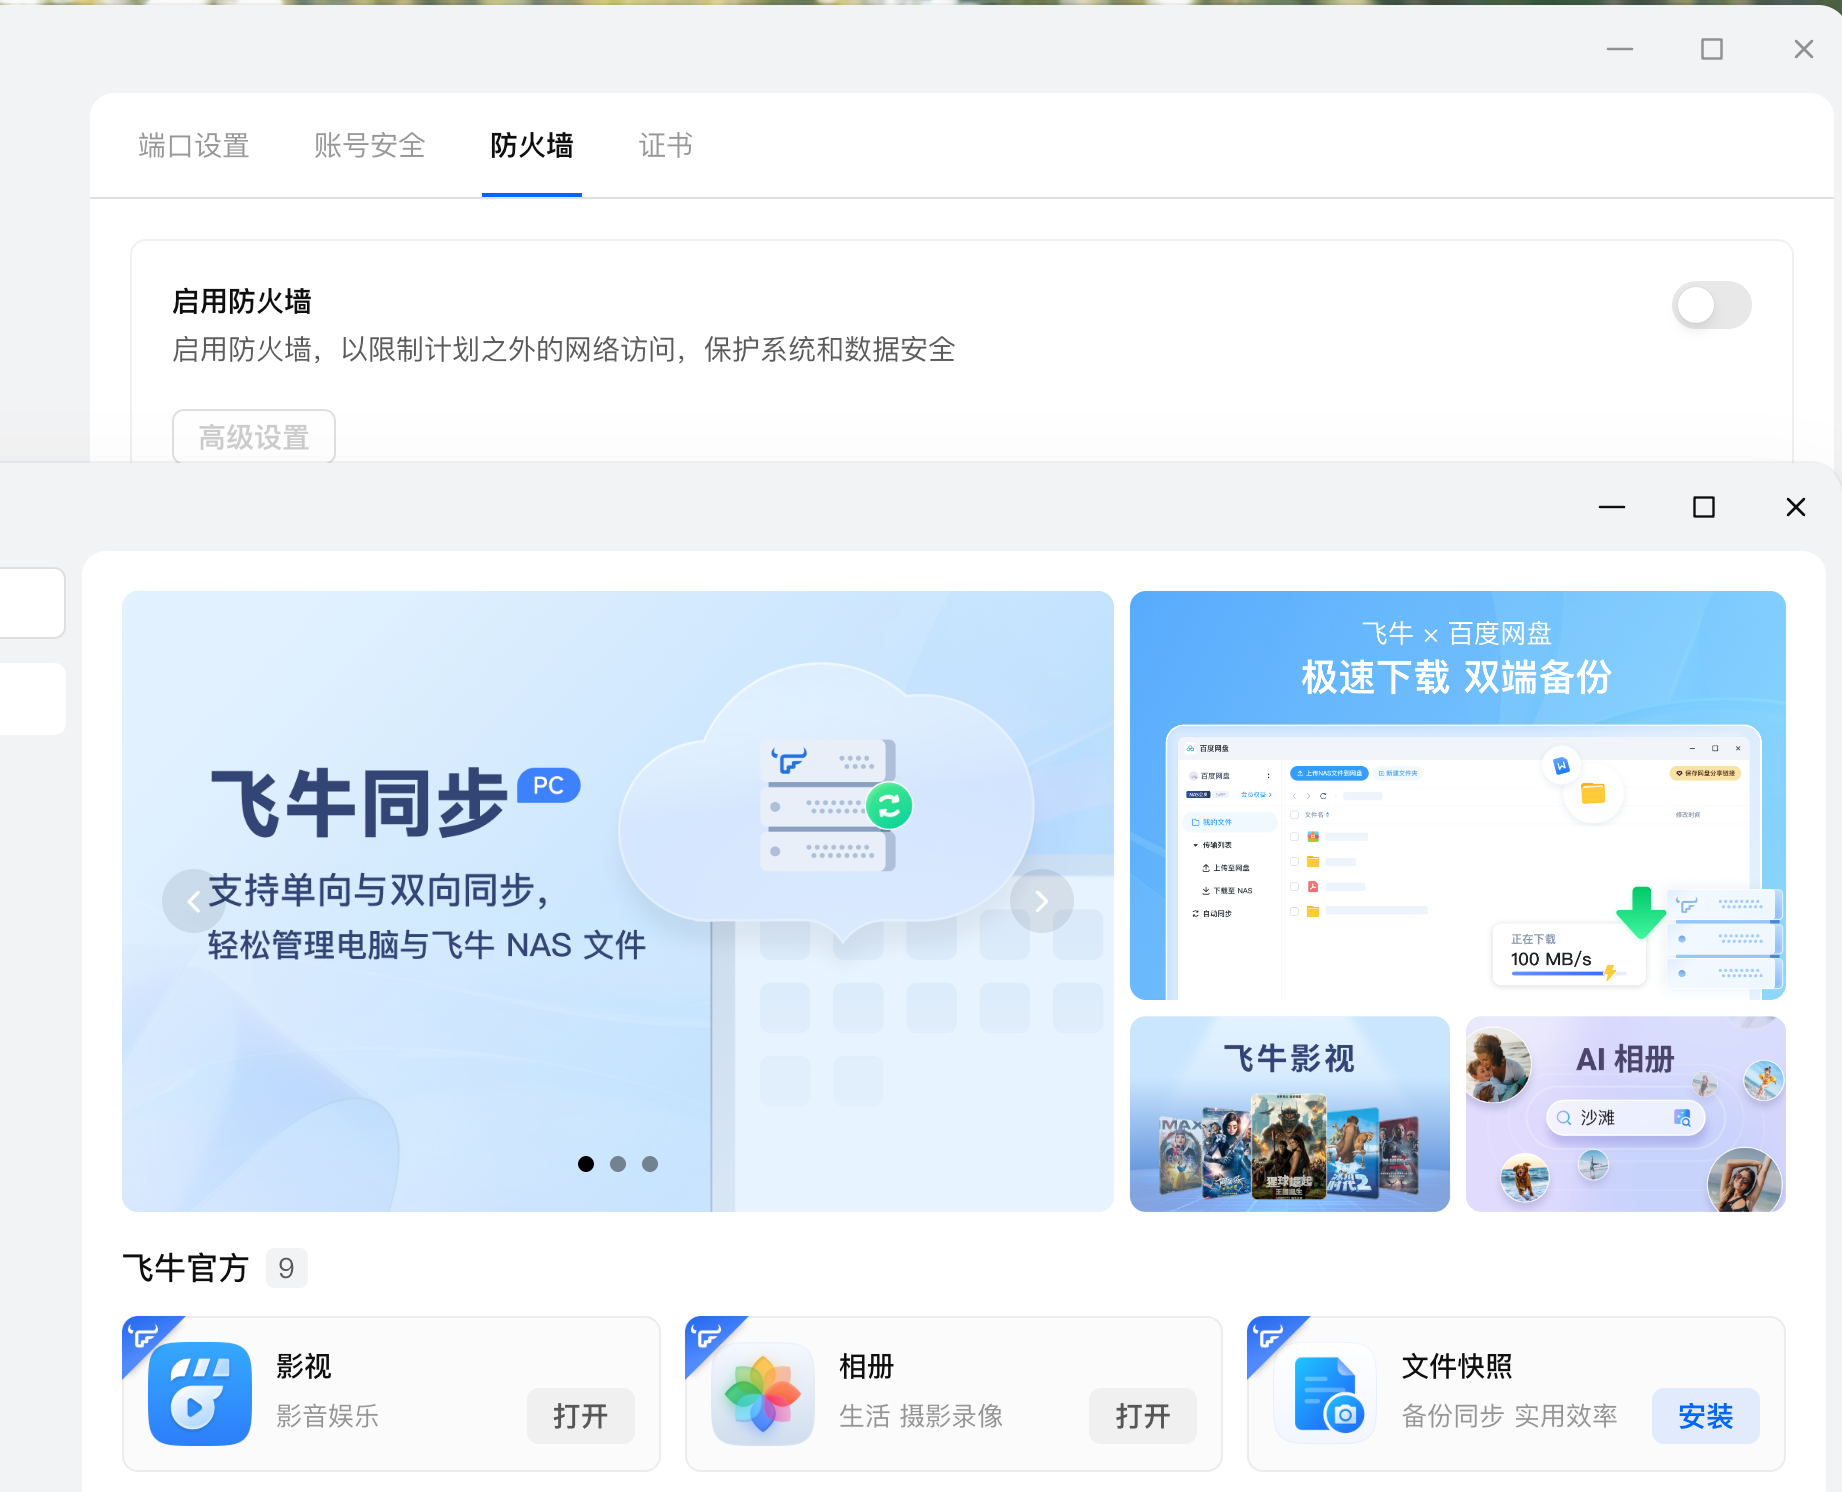Go to previous carousel banner
The image size is (1842, 1492).
pyautogui.click(x=193, y=901)
